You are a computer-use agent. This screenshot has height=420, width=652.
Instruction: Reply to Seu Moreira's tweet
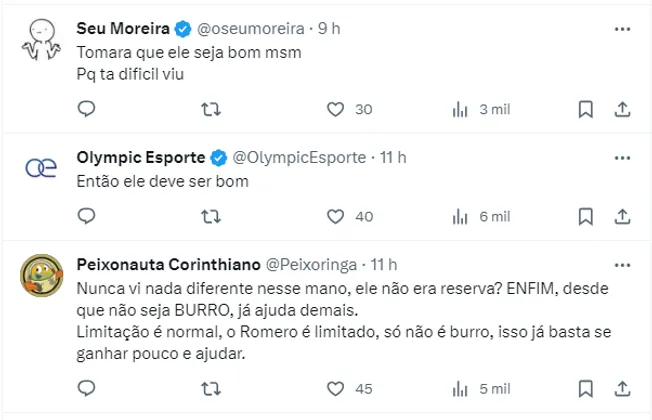(x=86, y=109)
